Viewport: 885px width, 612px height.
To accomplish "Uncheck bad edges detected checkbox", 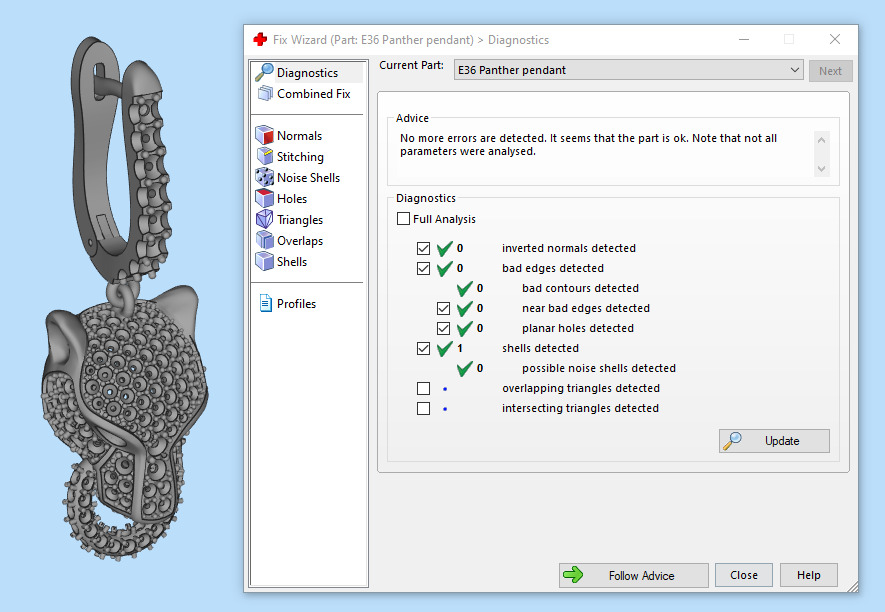I will [x=423, y=268].
